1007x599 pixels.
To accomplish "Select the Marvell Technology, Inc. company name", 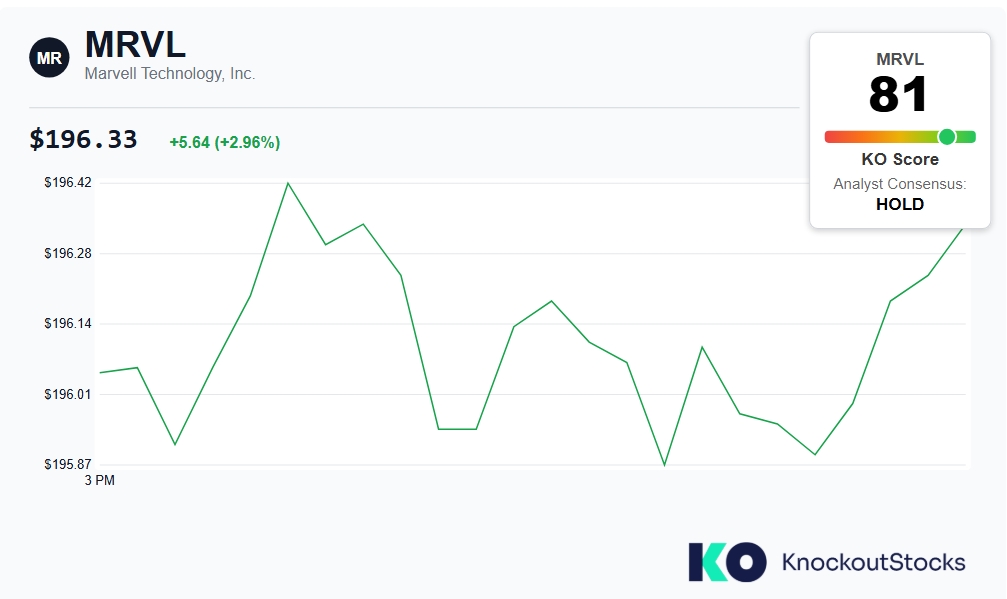I will click(x=170, y=74).
